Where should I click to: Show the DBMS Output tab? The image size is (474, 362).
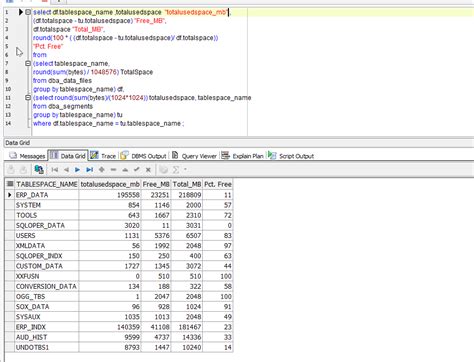143,156
